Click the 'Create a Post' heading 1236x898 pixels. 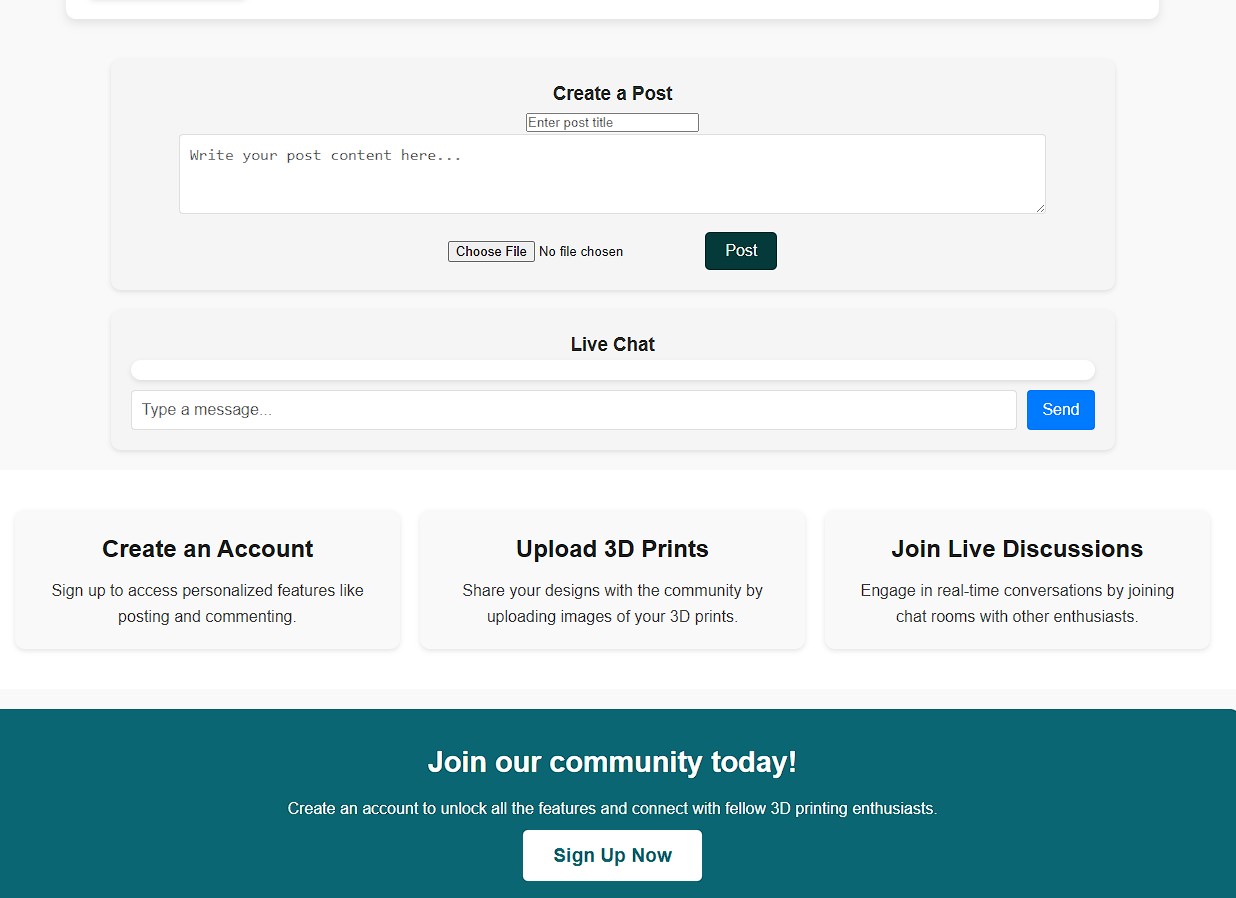[x=612, y=93]
